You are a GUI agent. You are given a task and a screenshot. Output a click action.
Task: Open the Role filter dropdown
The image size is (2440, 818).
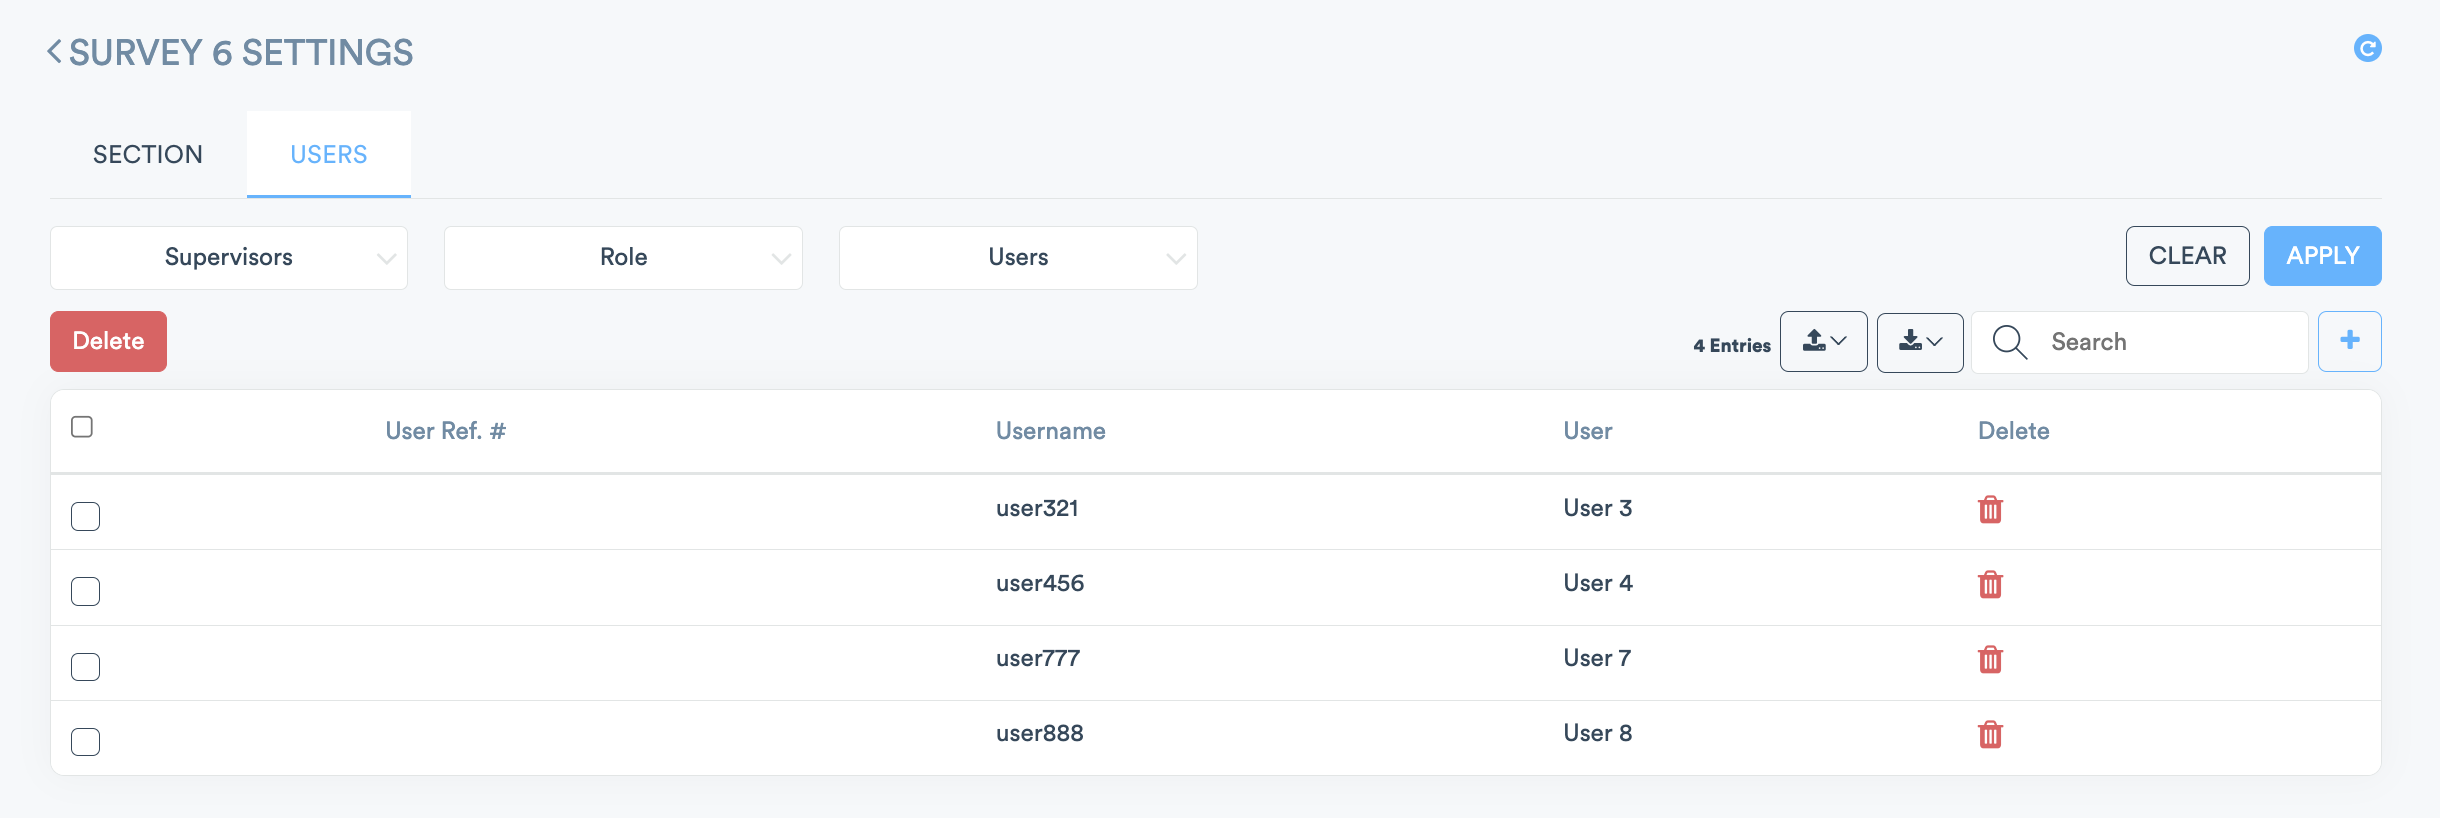pos(623,258)
